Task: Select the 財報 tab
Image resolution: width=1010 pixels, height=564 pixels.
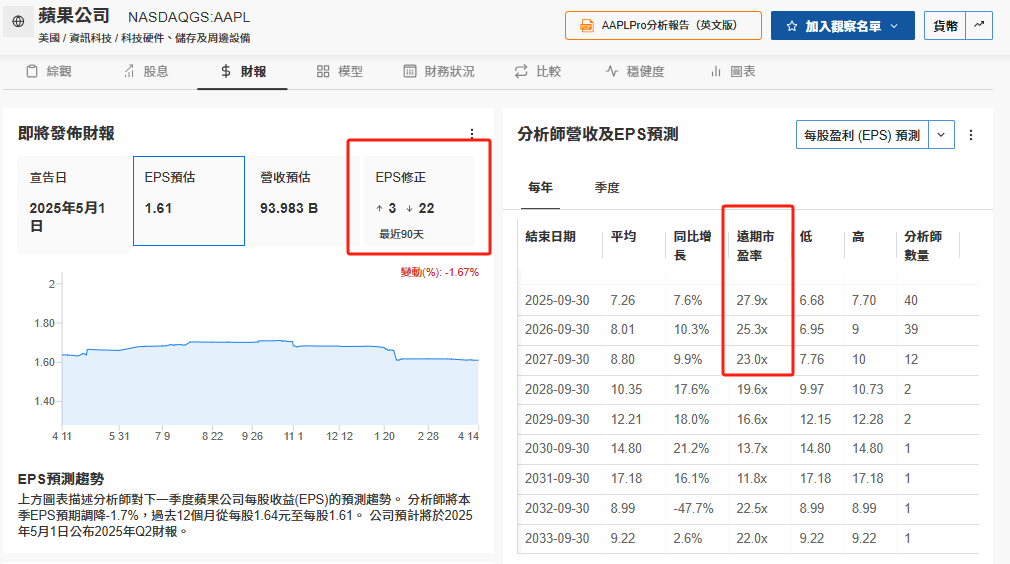Action: pos(243,71)
